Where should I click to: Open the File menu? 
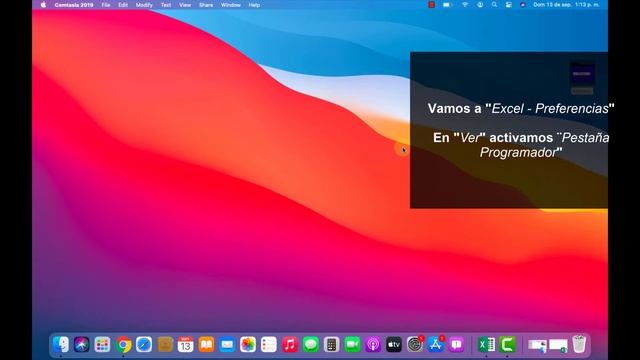point(106,5)
